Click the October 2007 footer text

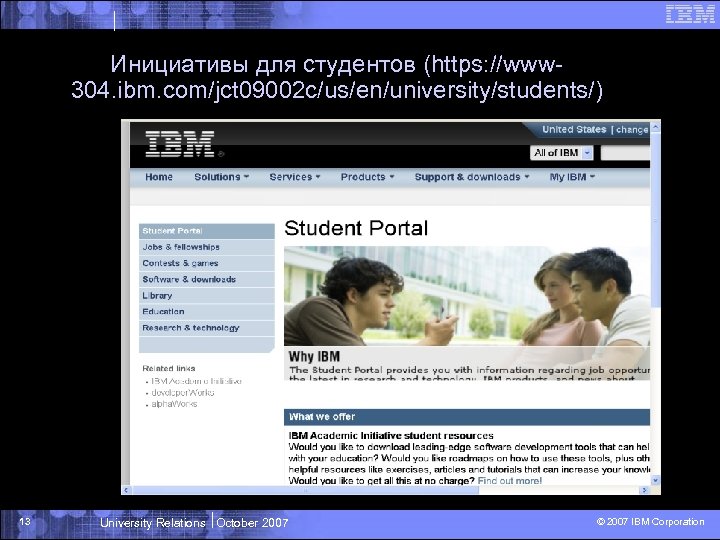(x=252, y=523)
